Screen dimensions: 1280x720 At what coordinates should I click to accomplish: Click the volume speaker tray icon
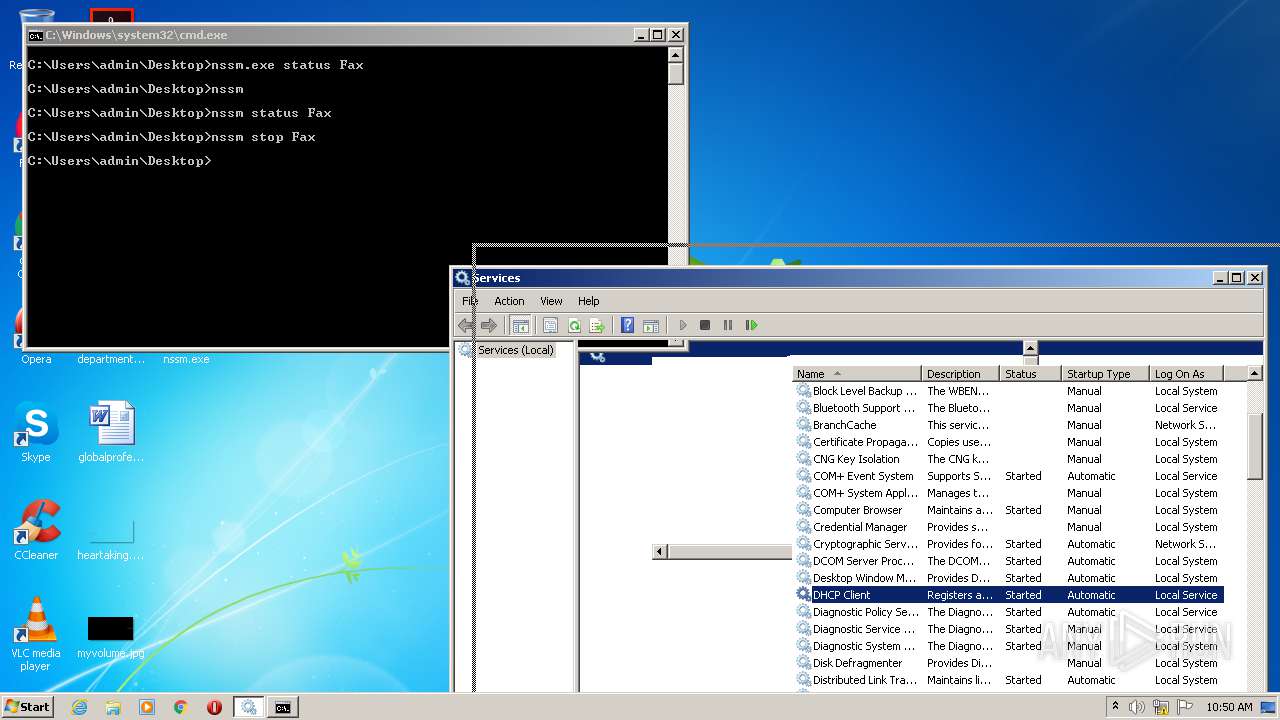point(1137,707)
